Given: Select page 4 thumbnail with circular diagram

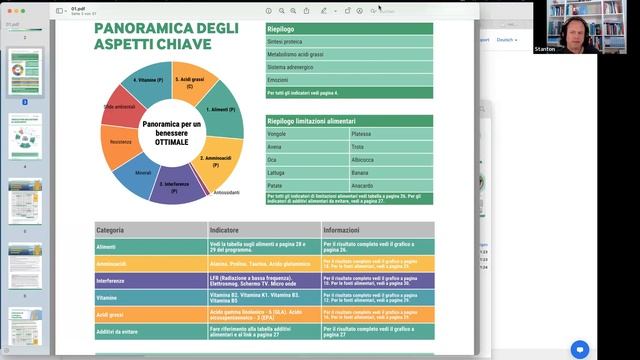Looking at the screenshot, I should point(25,136).
